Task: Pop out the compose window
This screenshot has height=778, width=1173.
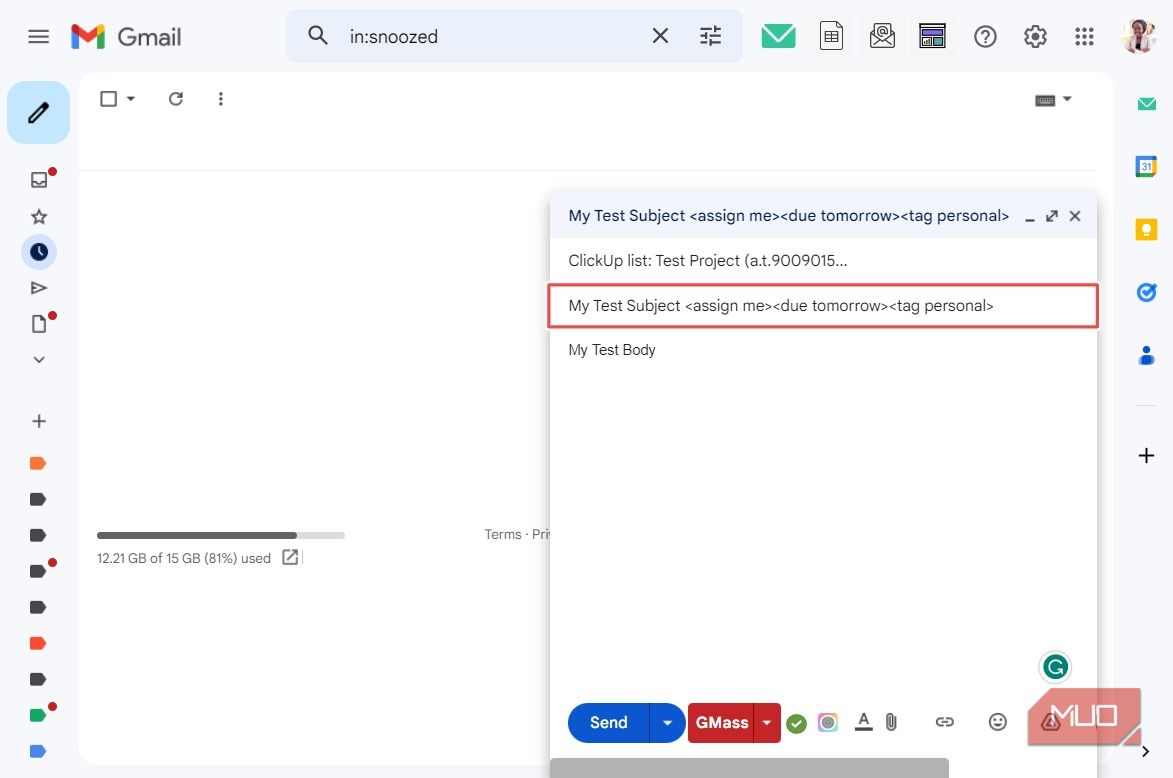Action: [1052, 216]
